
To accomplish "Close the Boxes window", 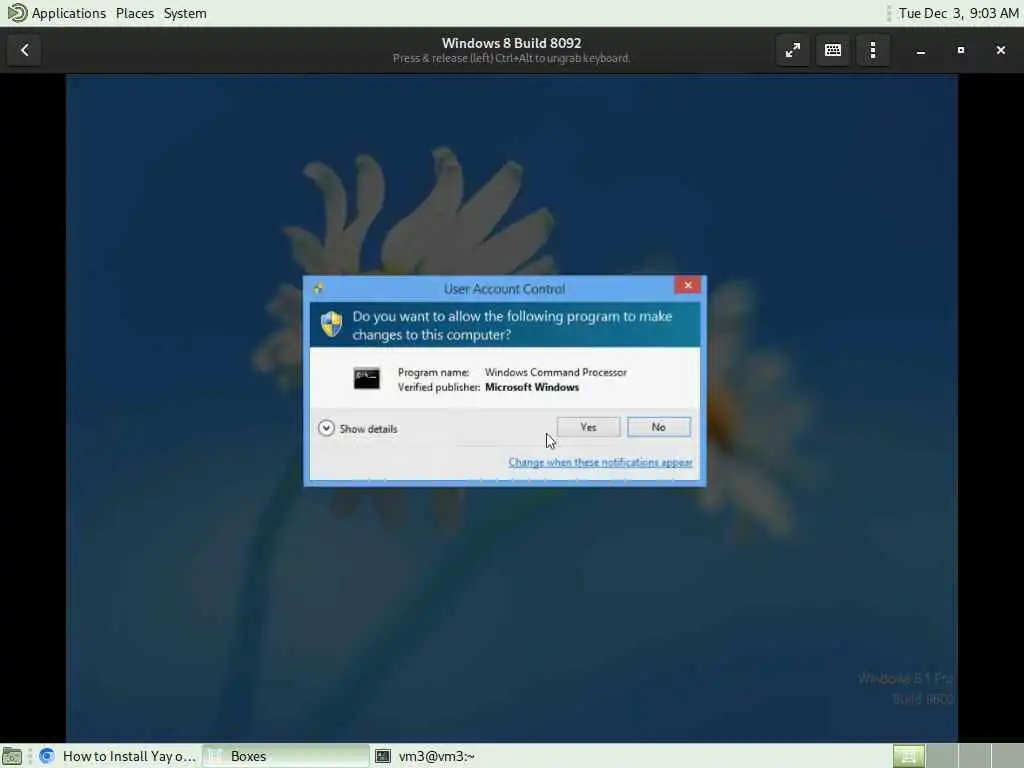I will click(1000, 50).
